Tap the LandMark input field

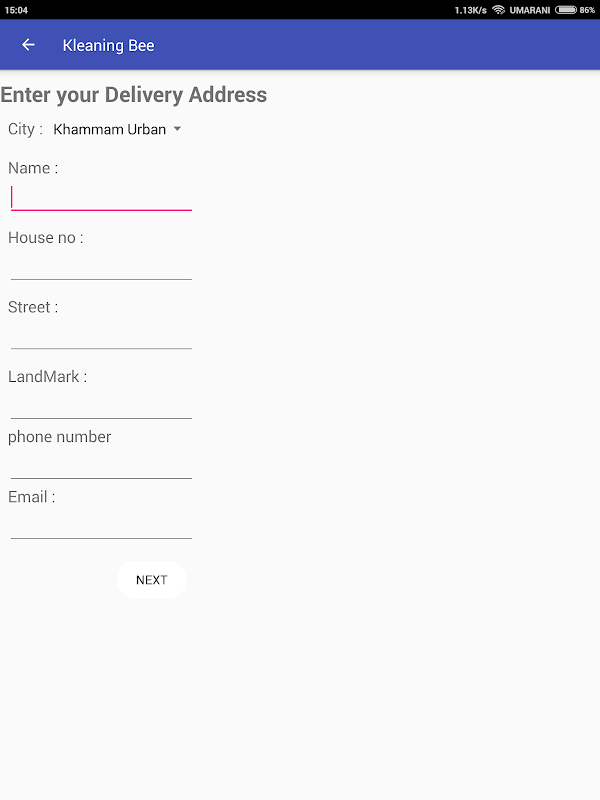[x=100, y=405]
